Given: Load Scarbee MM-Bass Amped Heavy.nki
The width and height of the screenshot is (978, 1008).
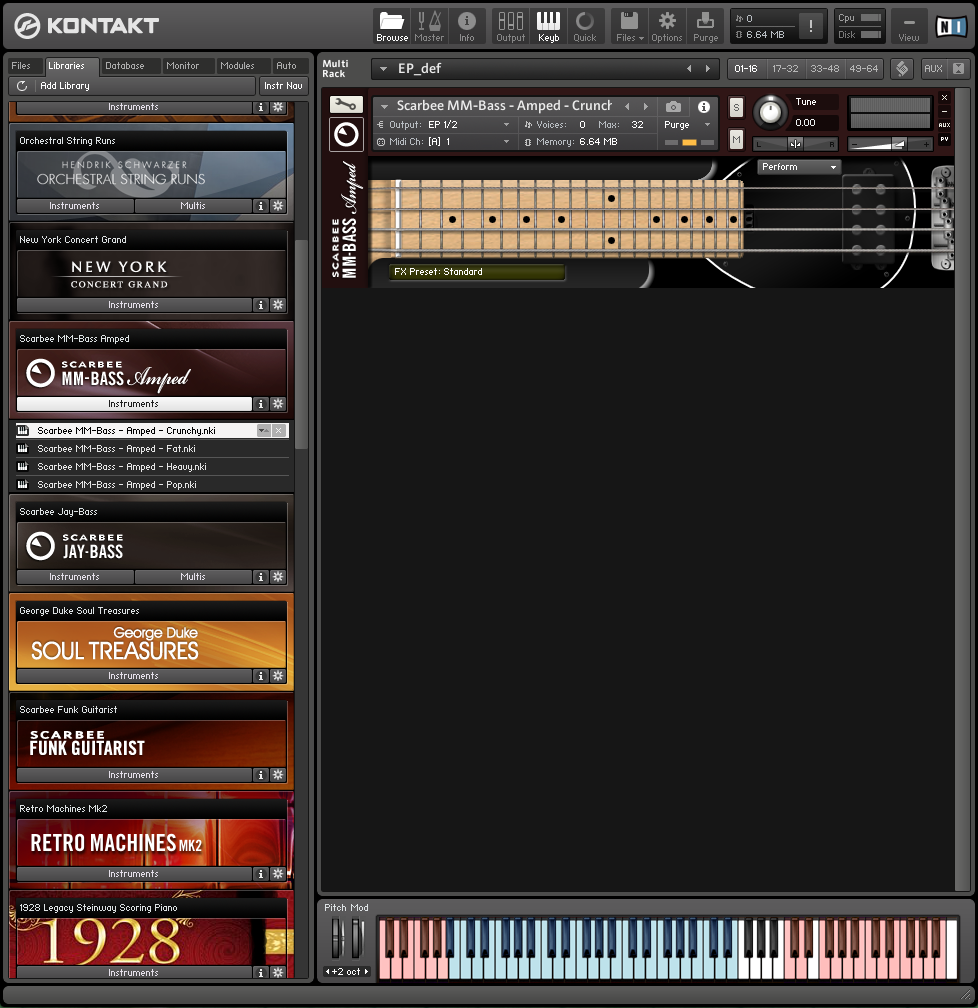Looking at the screenshot, I should [x=152, y=467].
